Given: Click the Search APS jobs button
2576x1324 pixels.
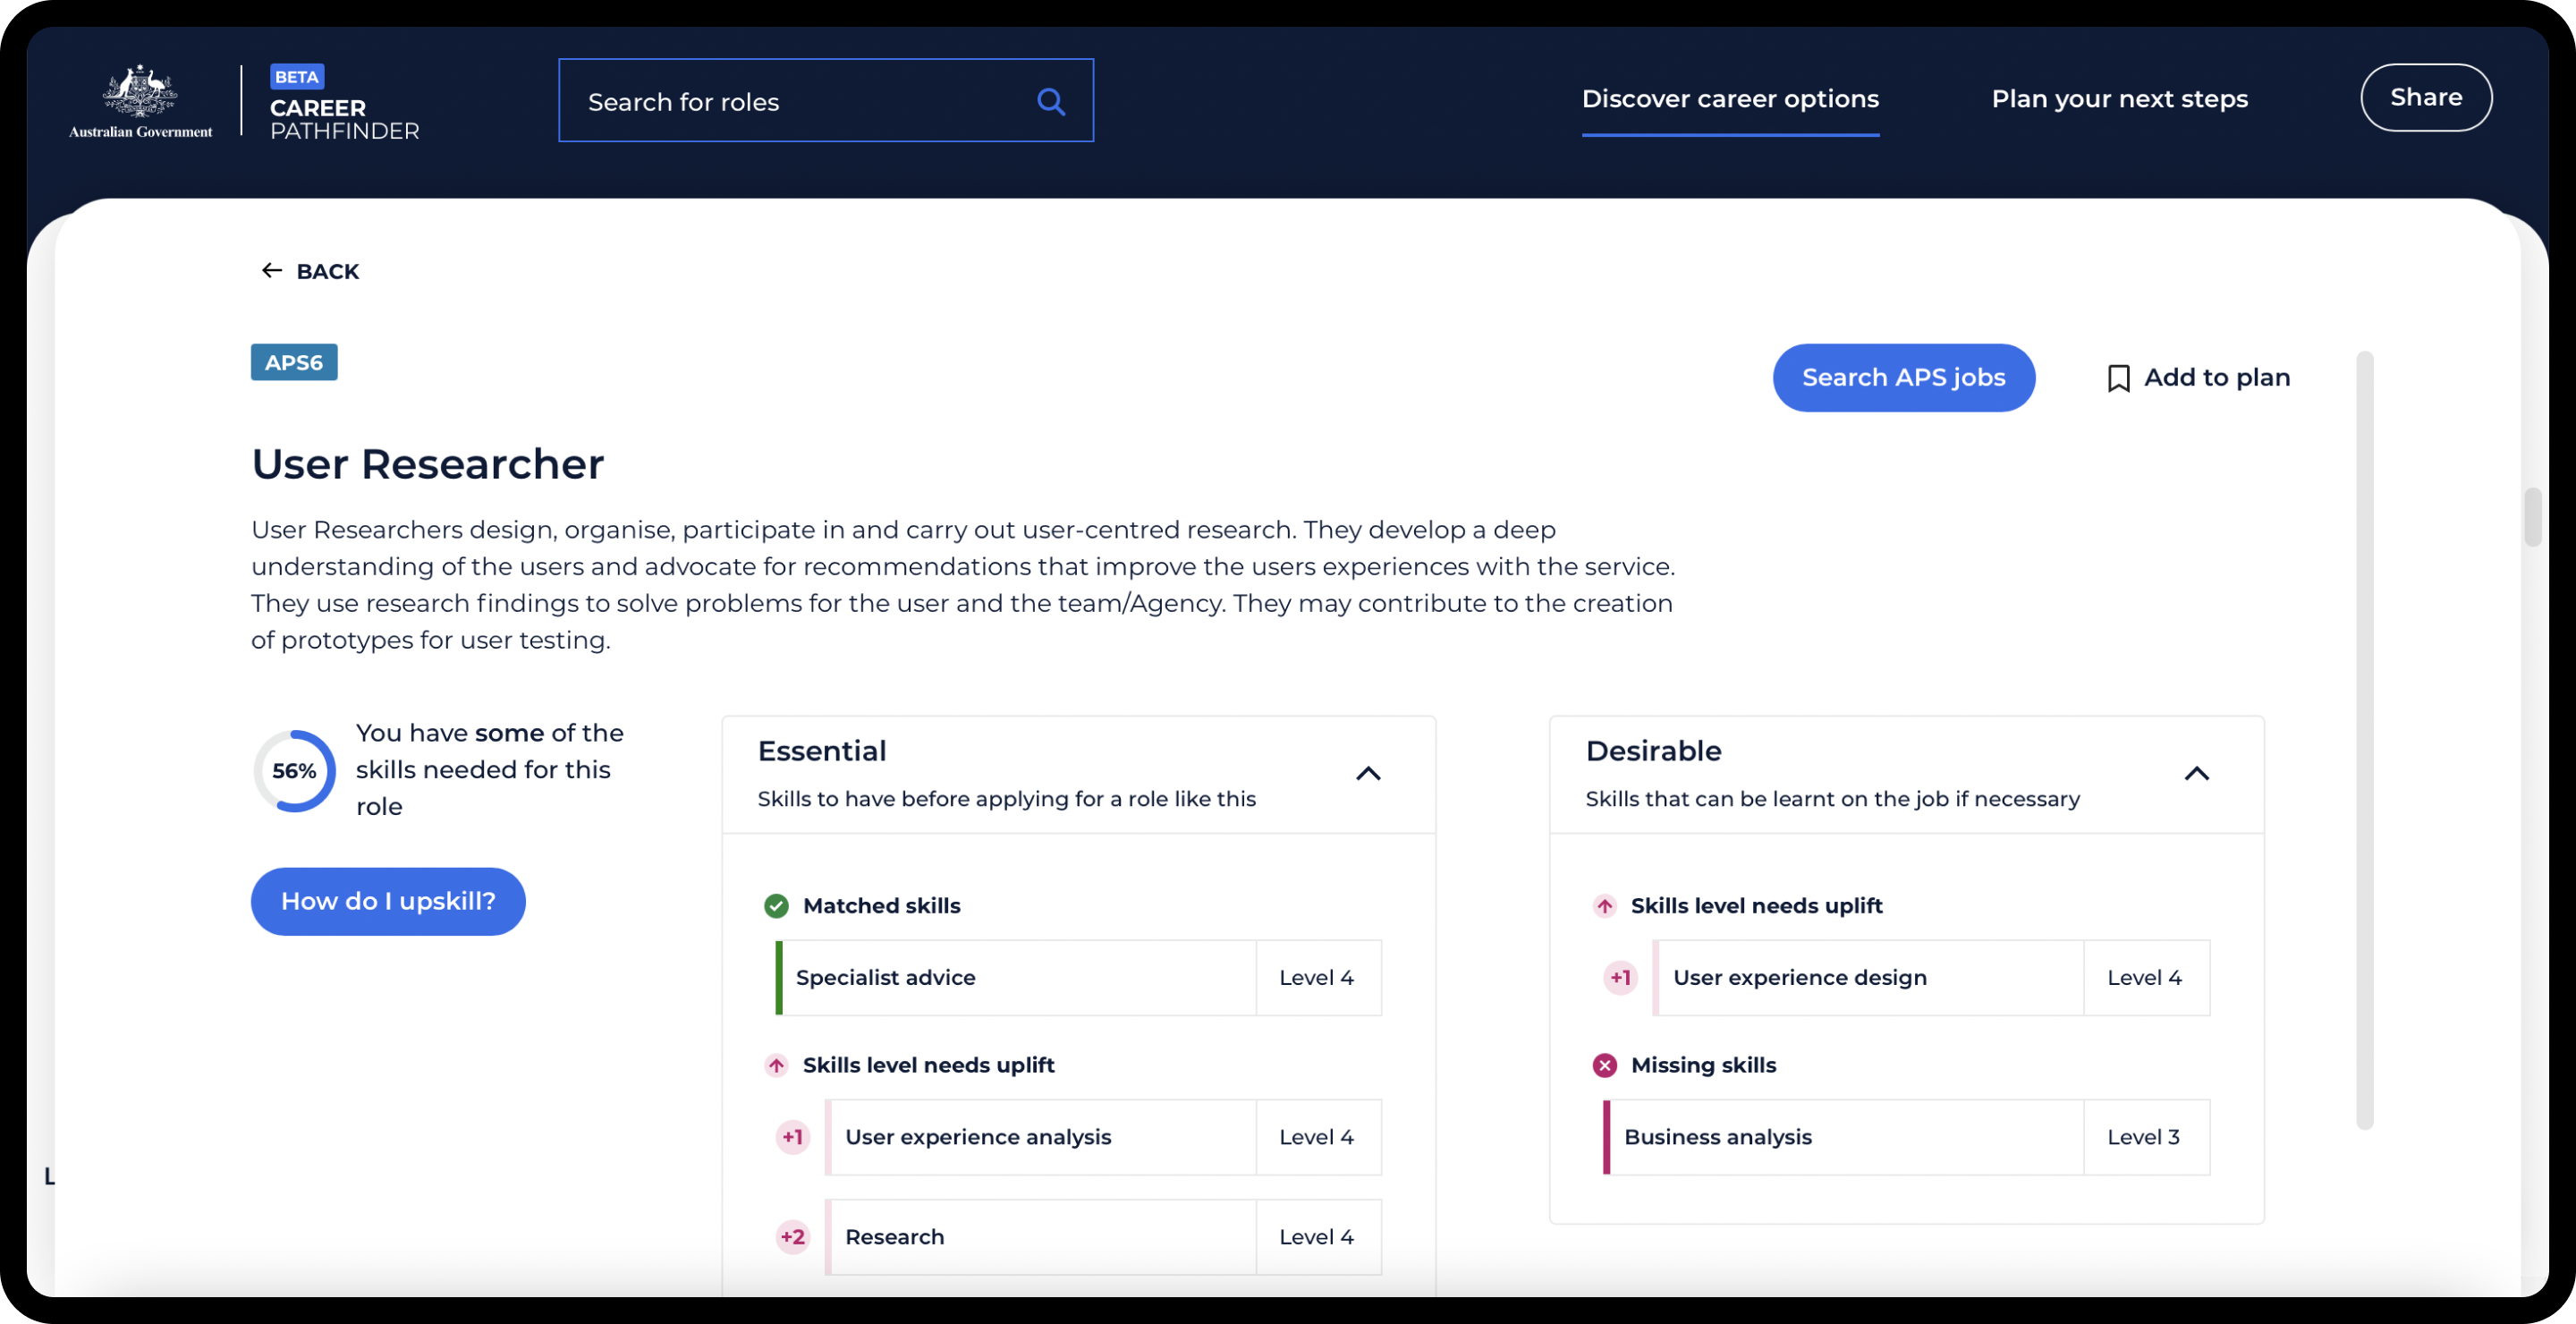Looking at the screenshot, I should click(x=1903, y=378).
